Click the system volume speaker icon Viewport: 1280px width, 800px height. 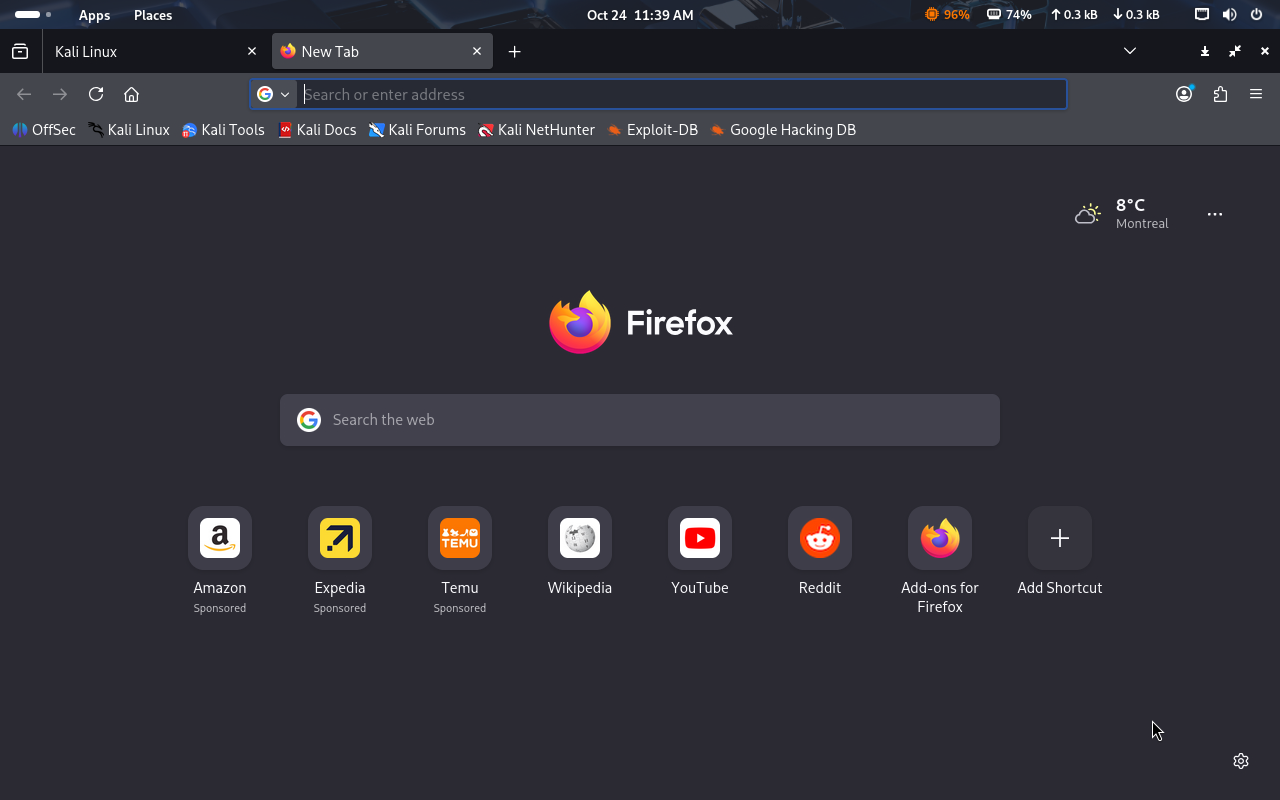pyautogui.click(x=1229, y=15)
